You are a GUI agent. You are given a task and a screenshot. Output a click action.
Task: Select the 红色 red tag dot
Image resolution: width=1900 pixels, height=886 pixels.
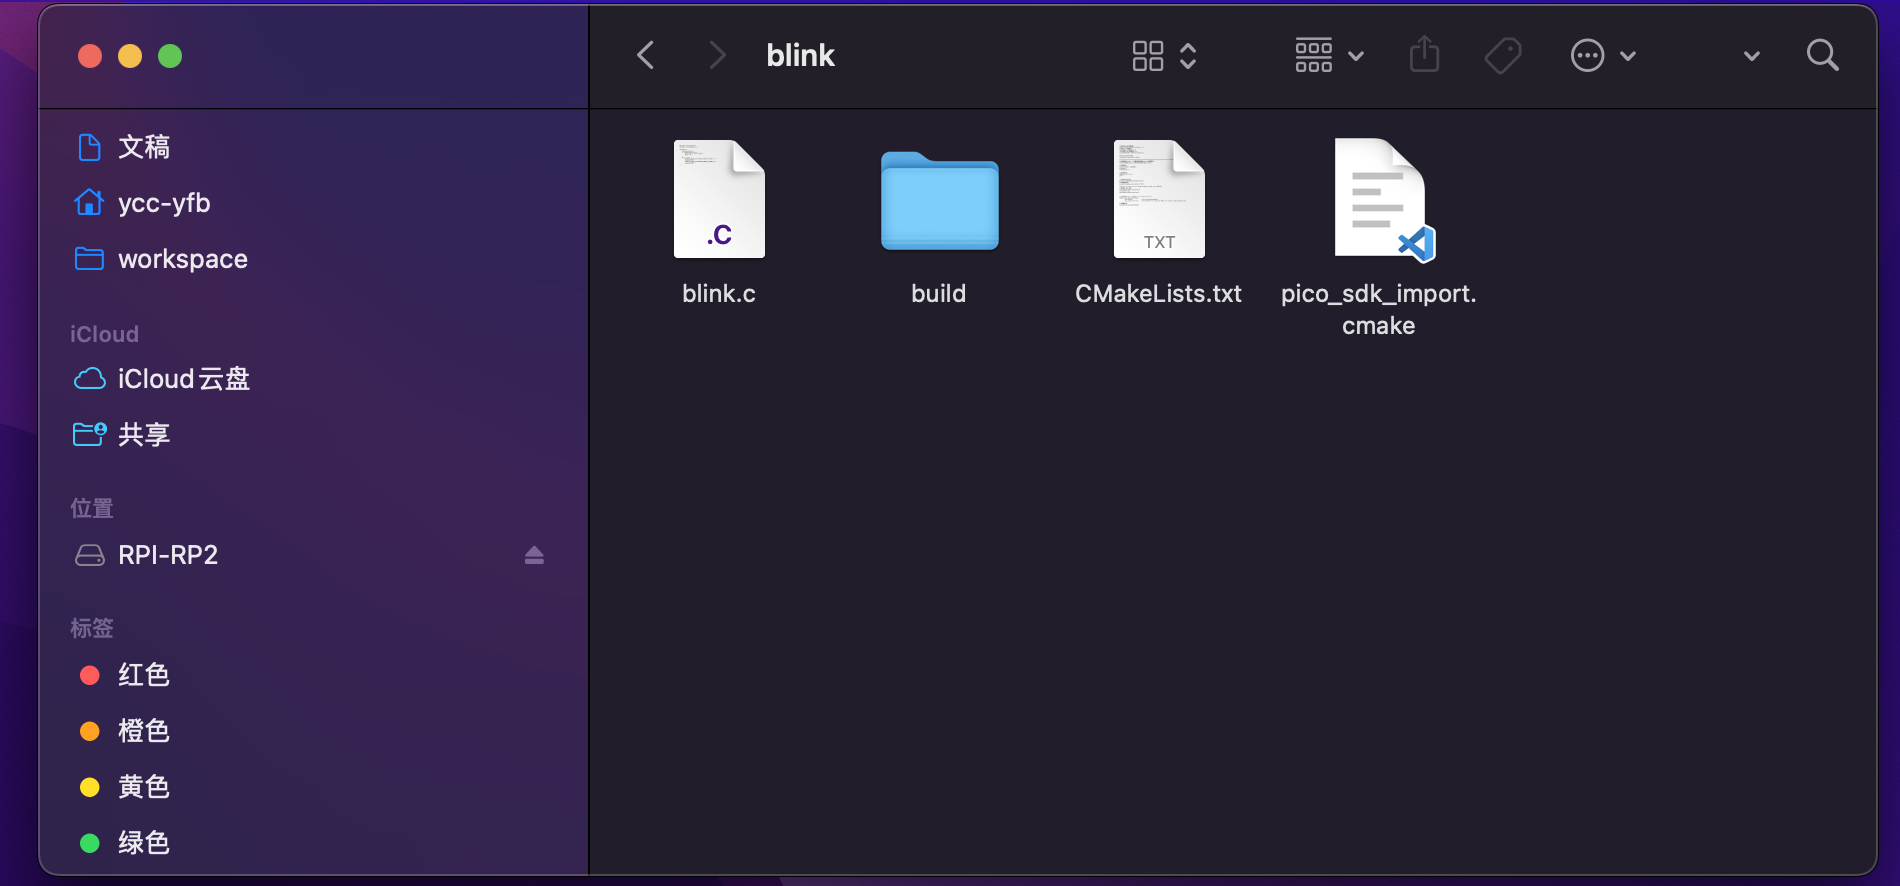90,675
